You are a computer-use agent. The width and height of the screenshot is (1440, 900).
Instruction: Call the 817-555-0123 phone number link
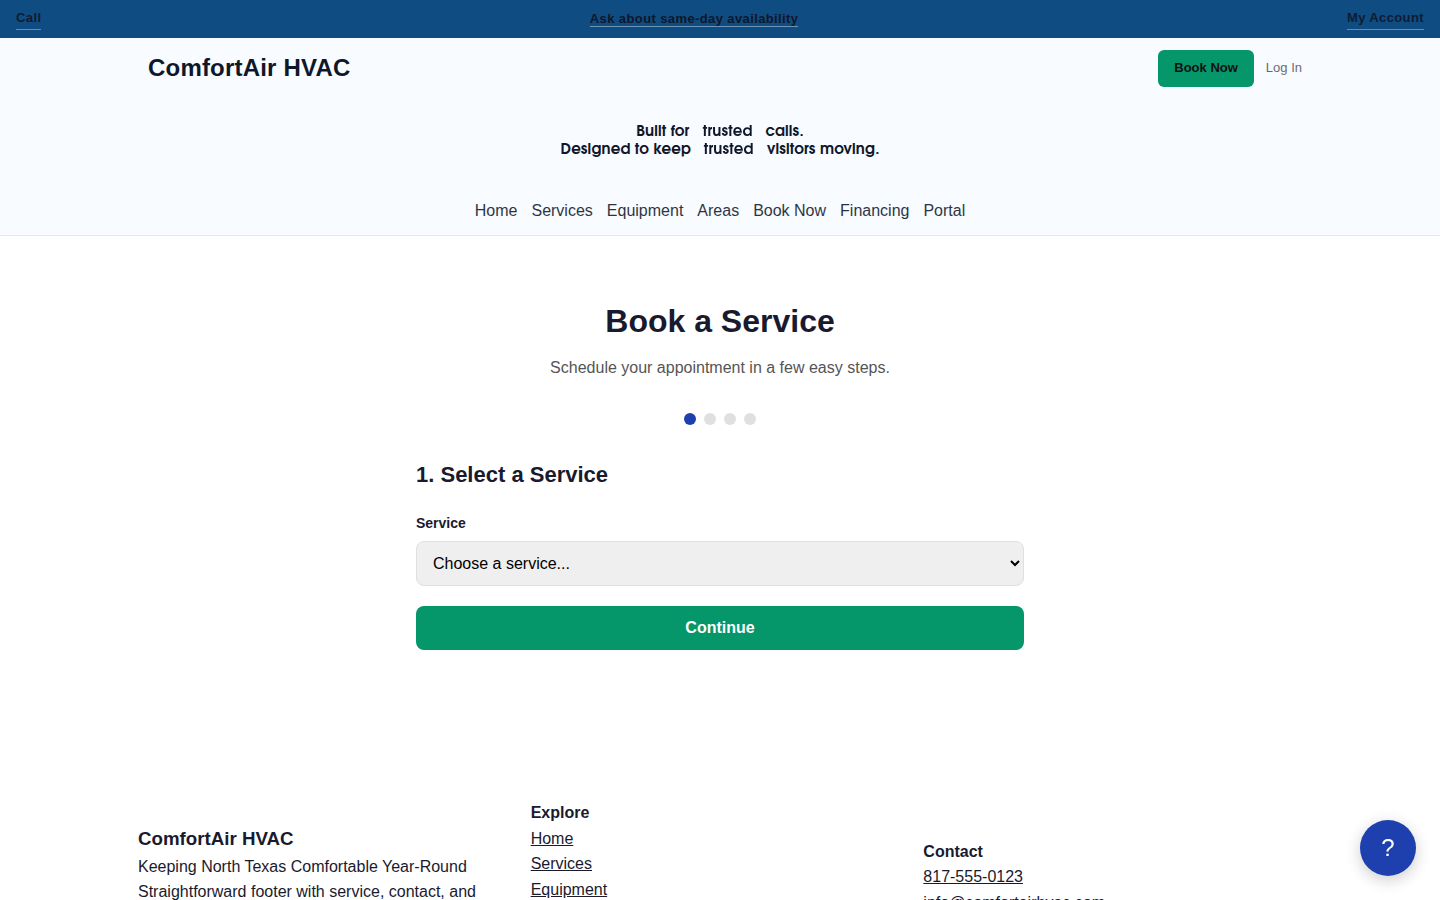coord(972,876)
